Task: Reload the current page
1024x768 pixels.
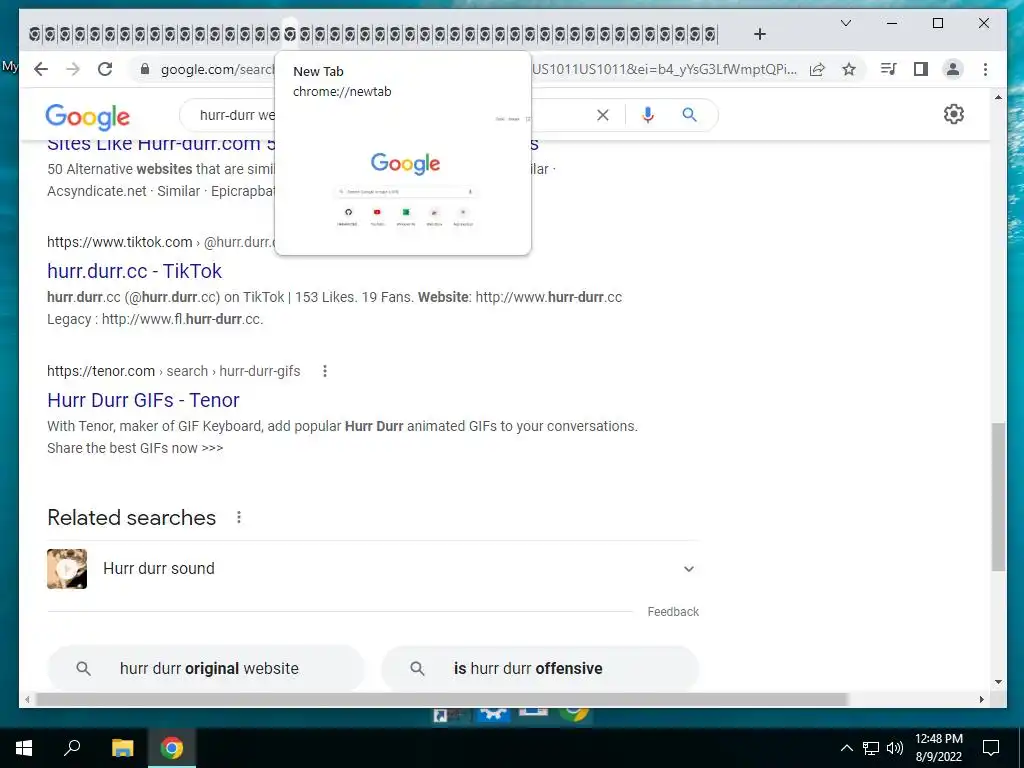Action: coord(105,69)
